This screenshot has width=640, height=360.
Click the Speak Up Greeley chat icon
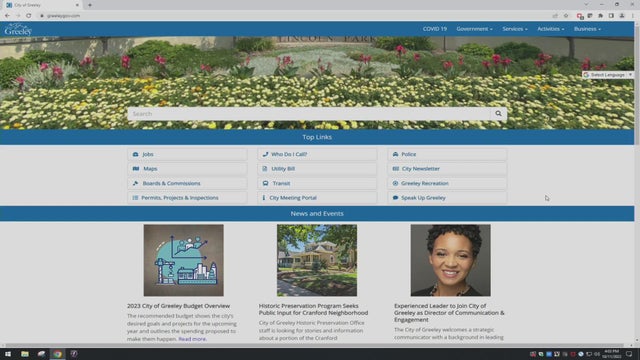click(395, 198)
